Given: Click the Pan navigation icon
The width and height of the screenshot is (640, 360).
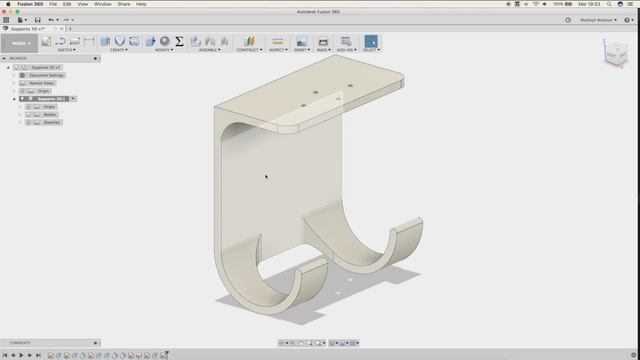Looking at the screenshot, I should tap(301, 343).
